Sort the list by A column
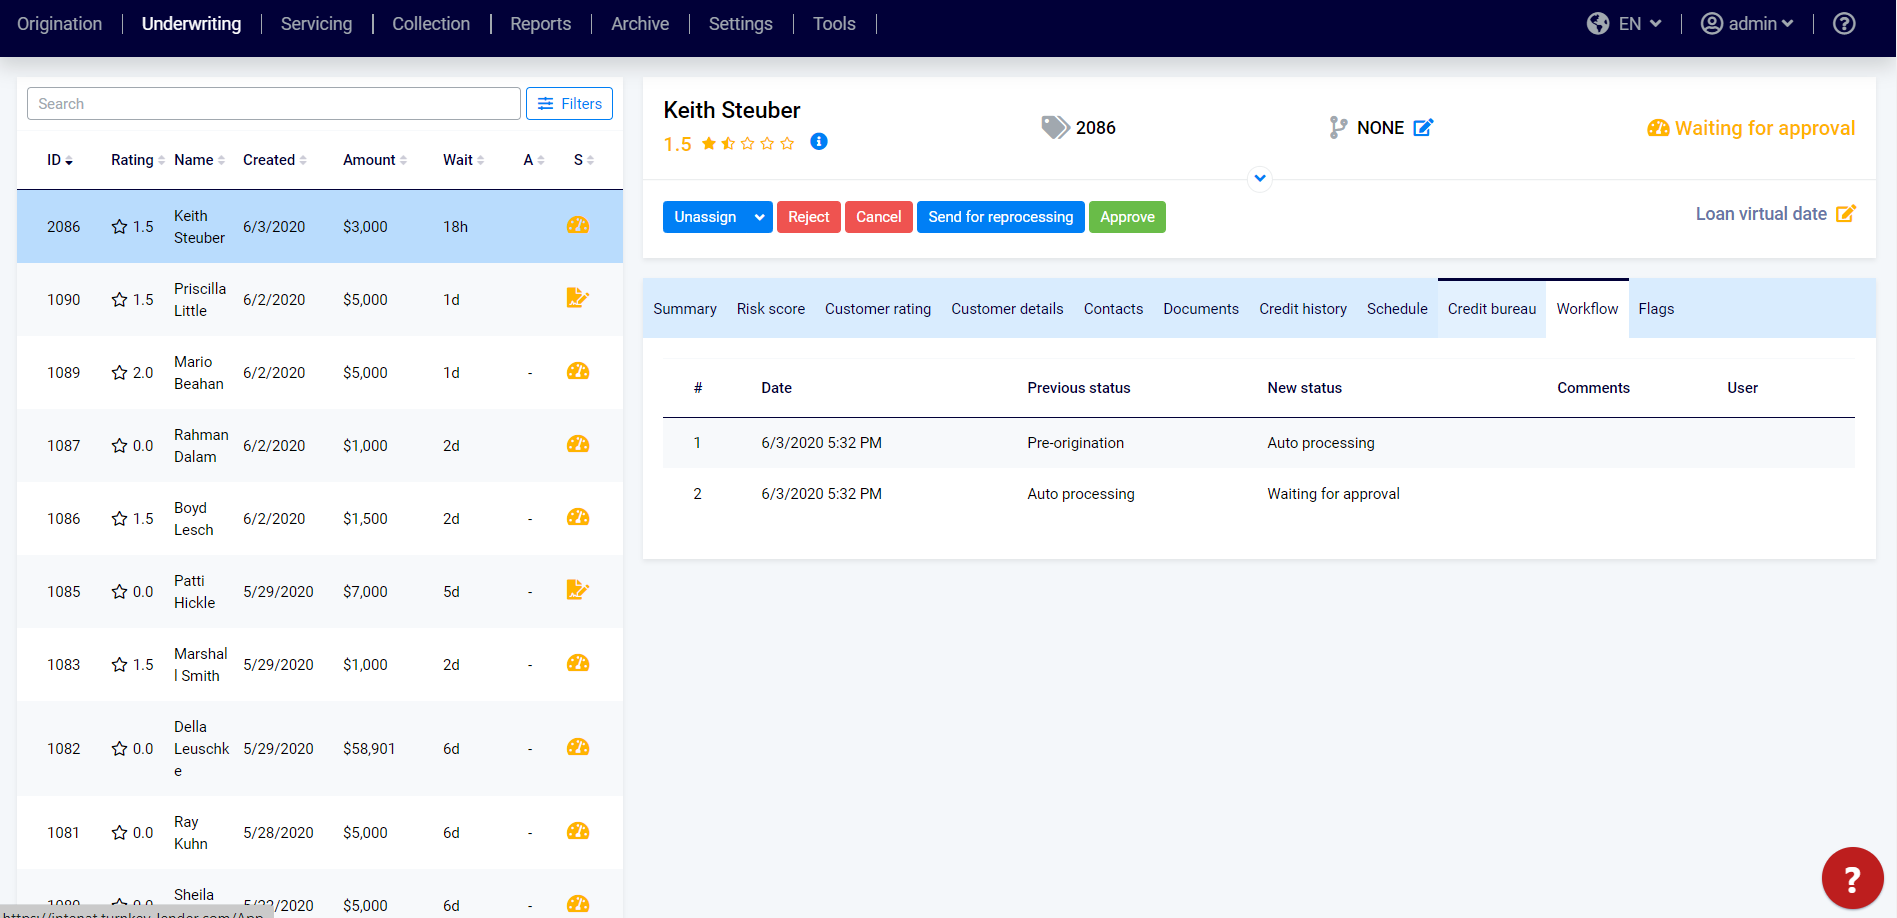 tap(534, 160)
